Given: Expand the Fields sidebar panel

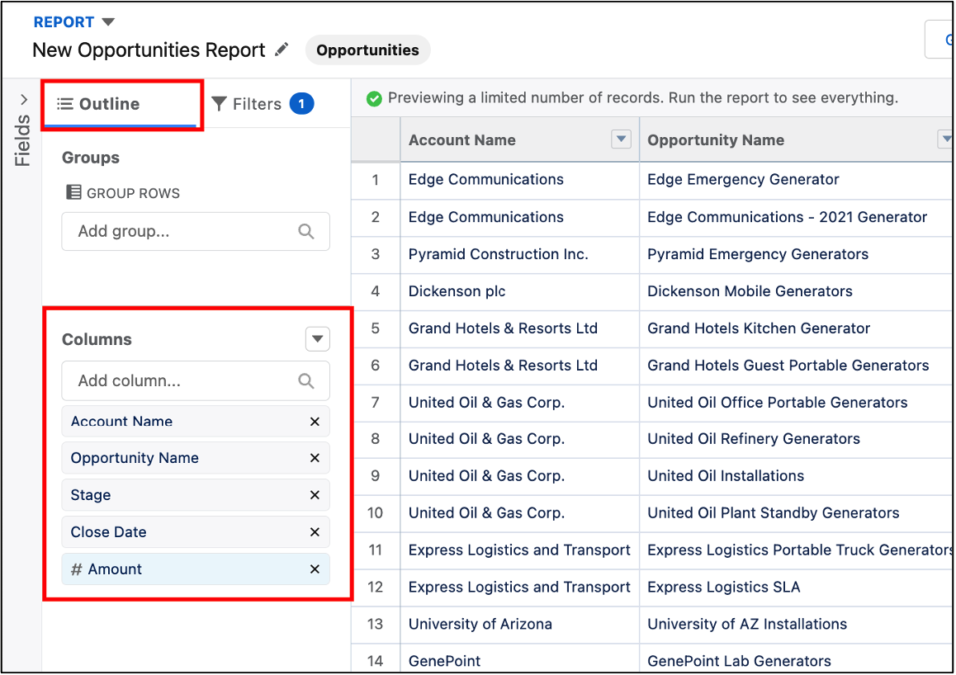Looking at the screenshot, I should tap(22, 99).
